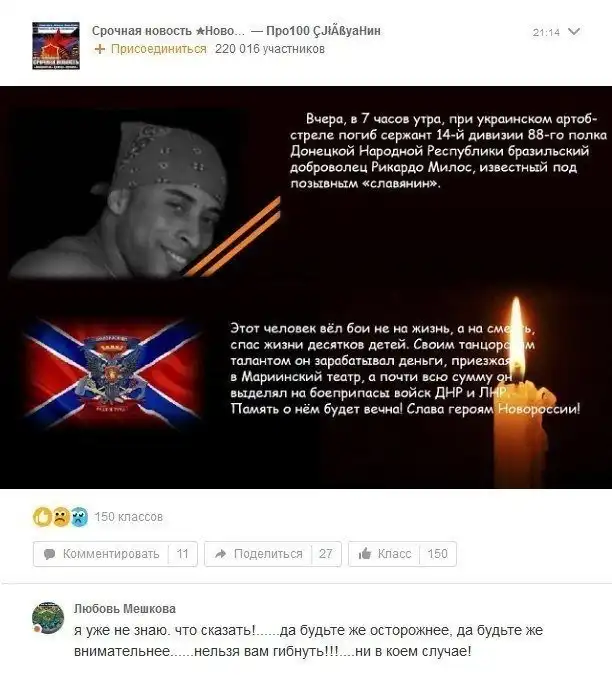612x675 pixels.
Task: Click the orange plus join icon
Action: 99,49
